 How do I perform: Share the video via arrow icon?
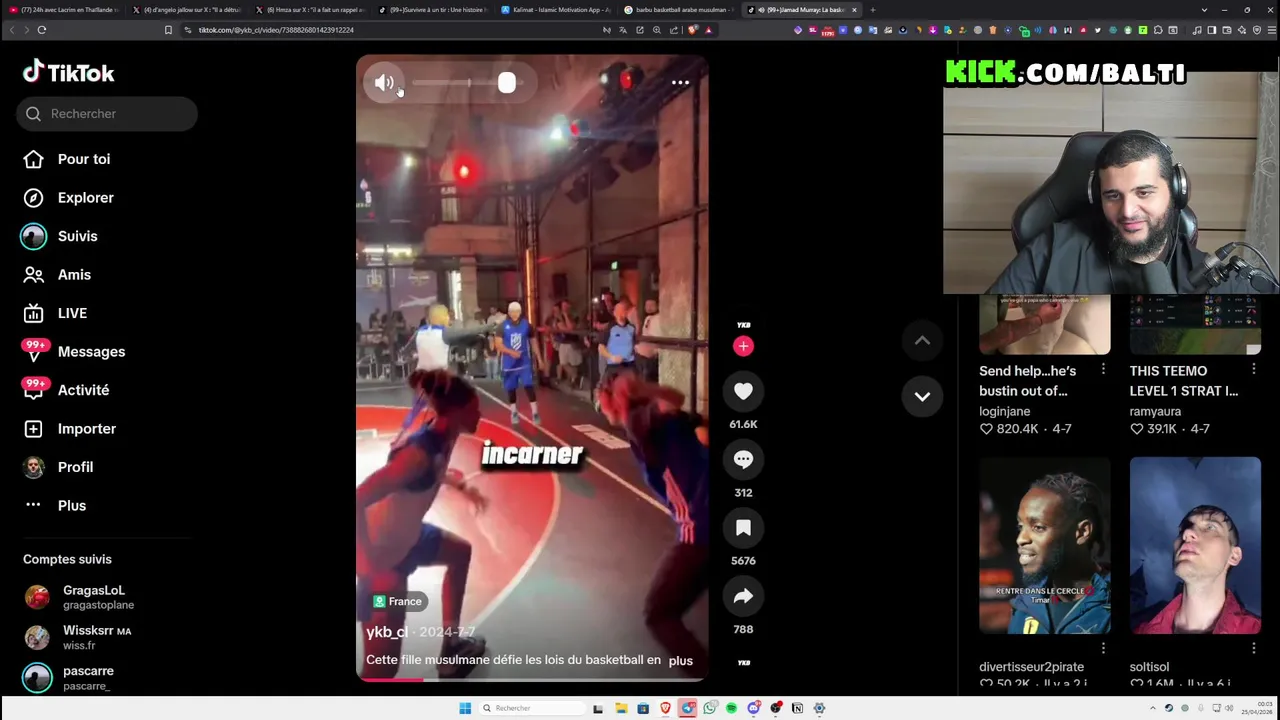click(x=743, y=597)
